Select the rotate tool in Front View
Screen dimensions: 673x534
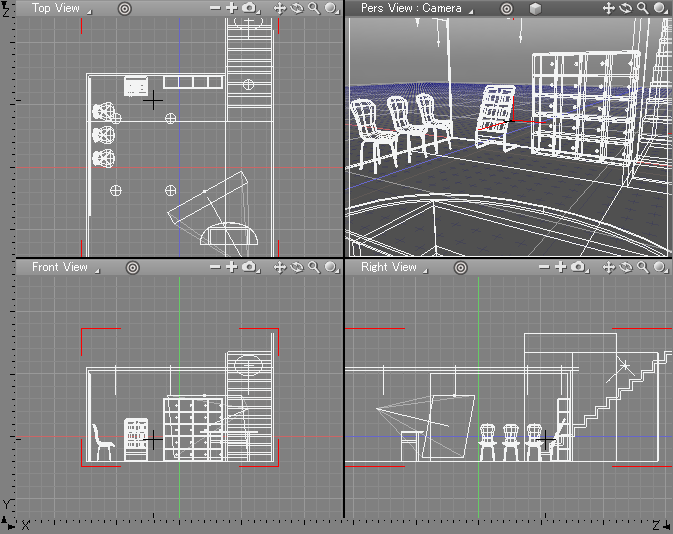(297, 267)
